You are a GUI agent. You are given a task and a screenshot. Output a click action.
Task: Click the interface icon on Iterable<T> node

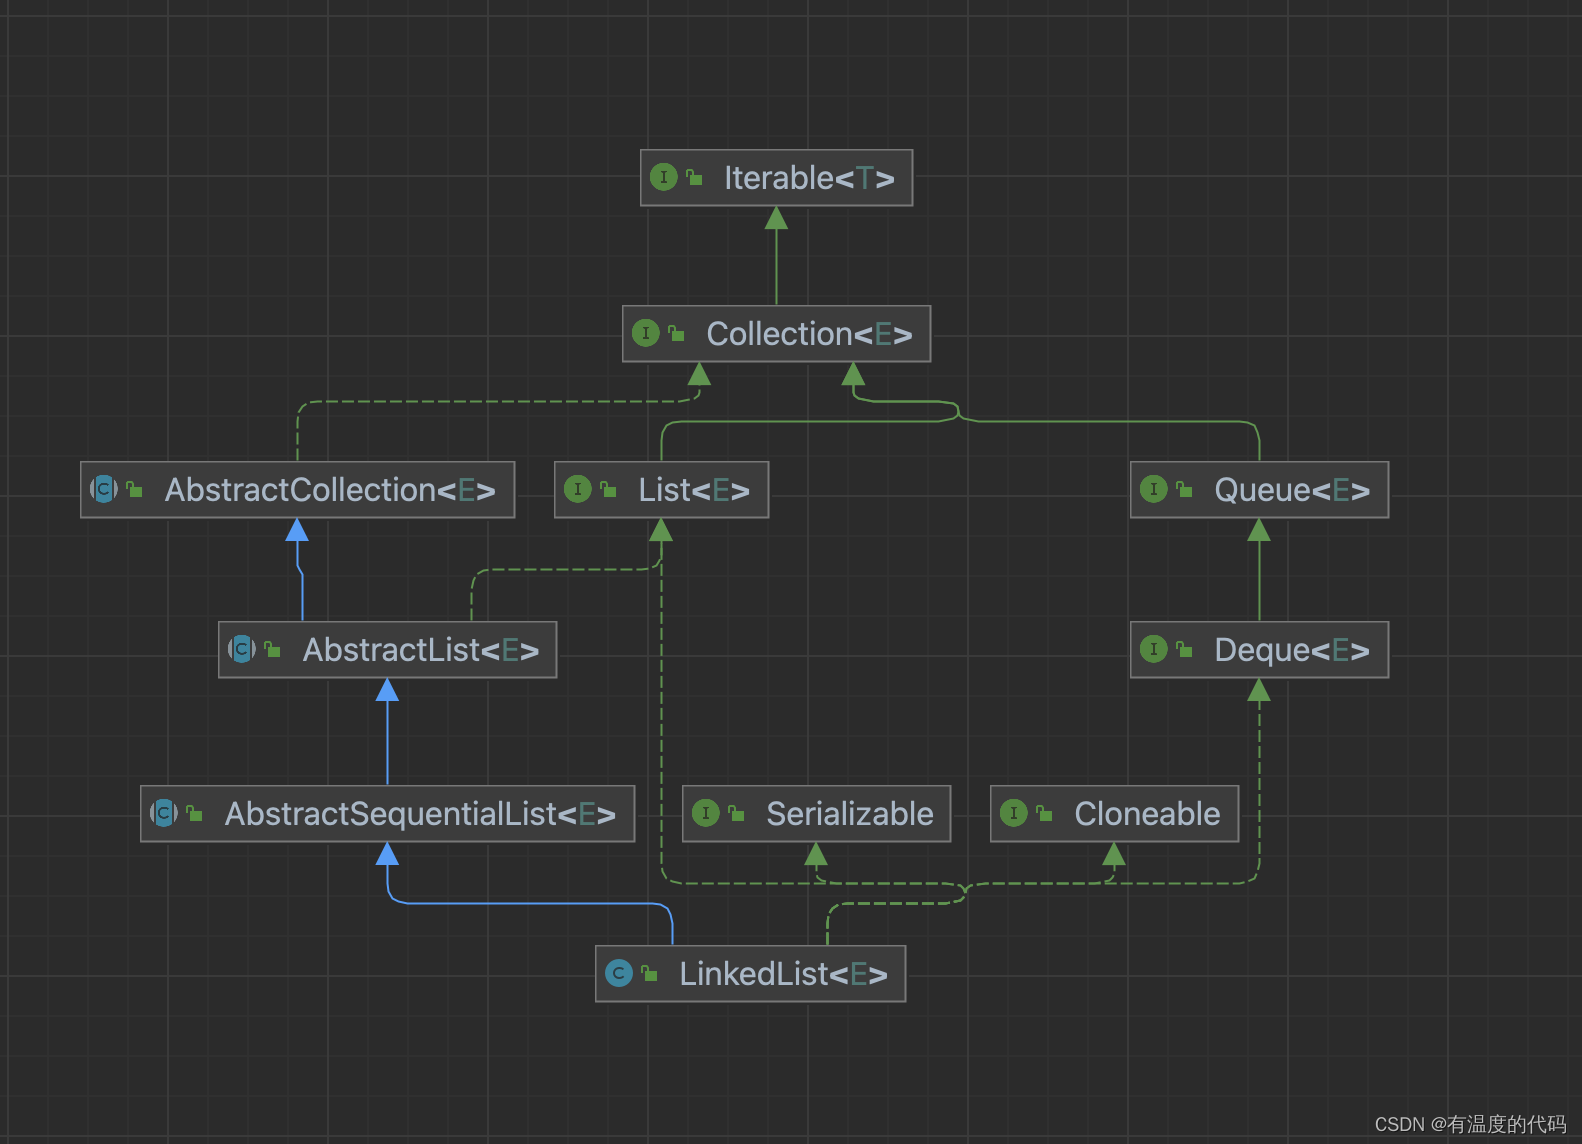coord(663,177)
